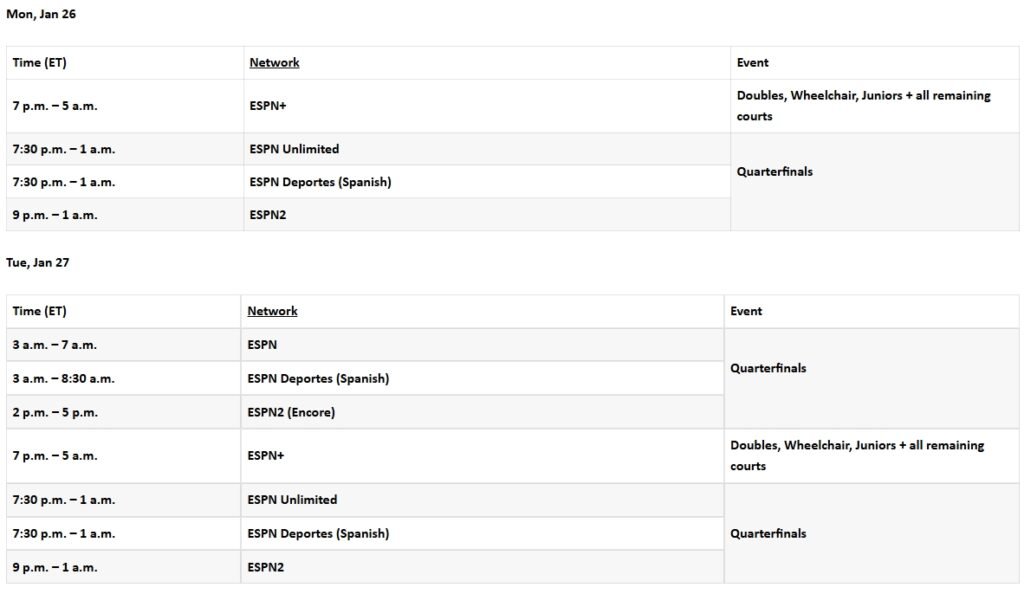Image resolution: width=1024 pixels, height=594 pixels.
Task: Click Tuesday's "7 p.m. – 5 a.m." time cell
Action: coord(55,456)
